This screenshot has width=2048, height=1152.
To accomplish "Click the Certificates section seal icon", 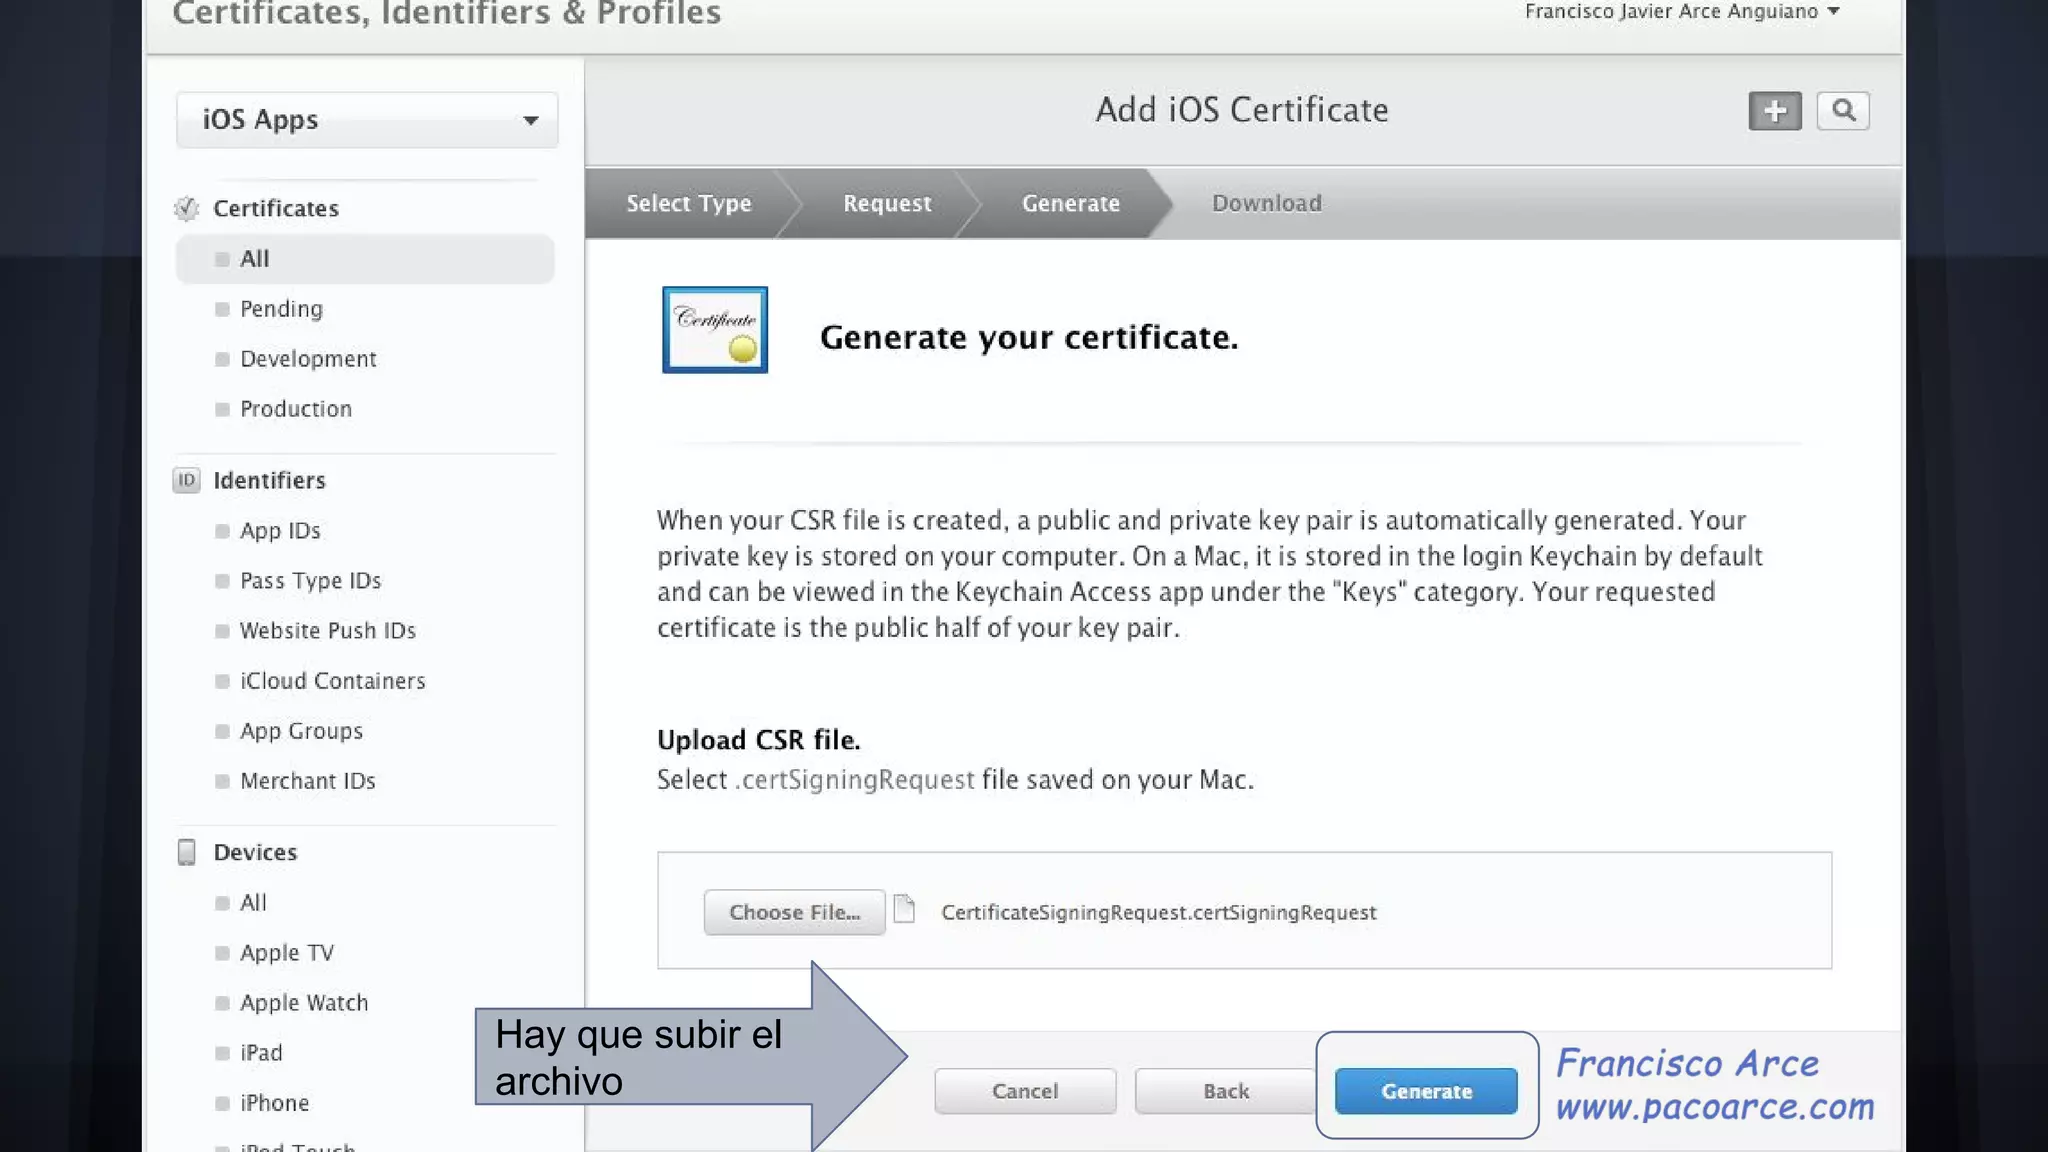I will coord(187,208).
